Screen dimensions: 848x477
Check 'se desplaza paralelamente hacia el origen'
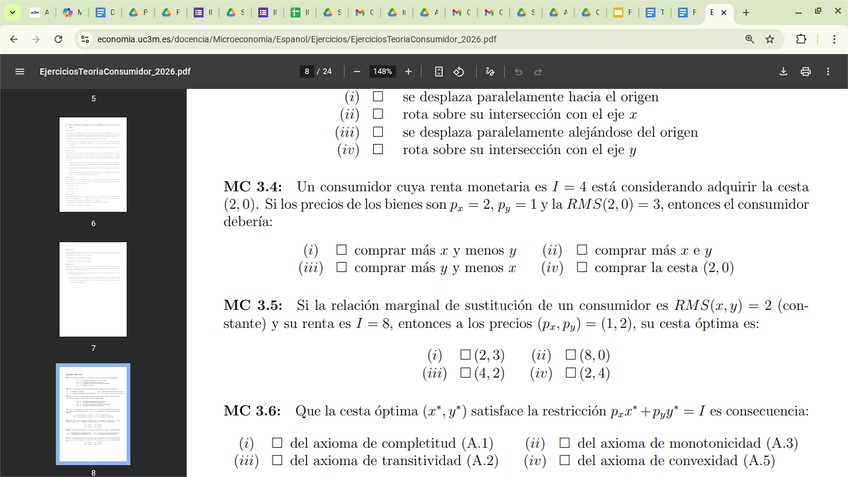pyautogui.click(x=378, y=96)
